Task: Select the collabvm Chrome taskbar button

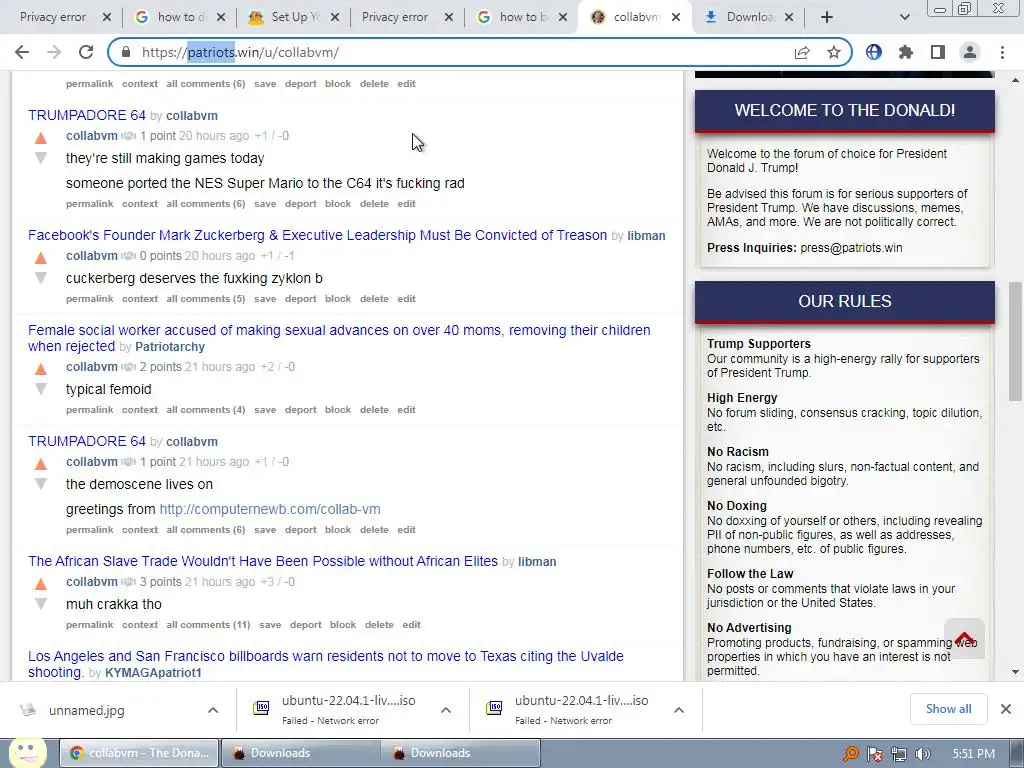Action: pyautogui.click(x=138, y=753)
